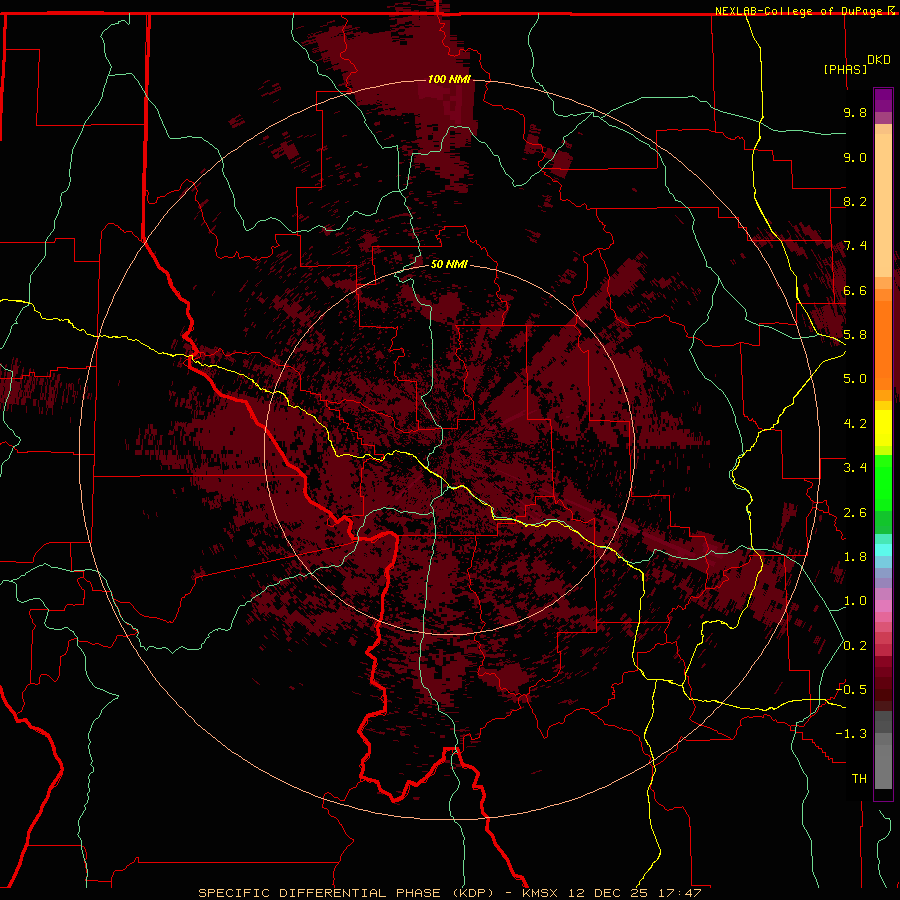The width and height of the screenshot is (900, 900).
Task: Click the 2.6 value on the scale
Action: 855,513
